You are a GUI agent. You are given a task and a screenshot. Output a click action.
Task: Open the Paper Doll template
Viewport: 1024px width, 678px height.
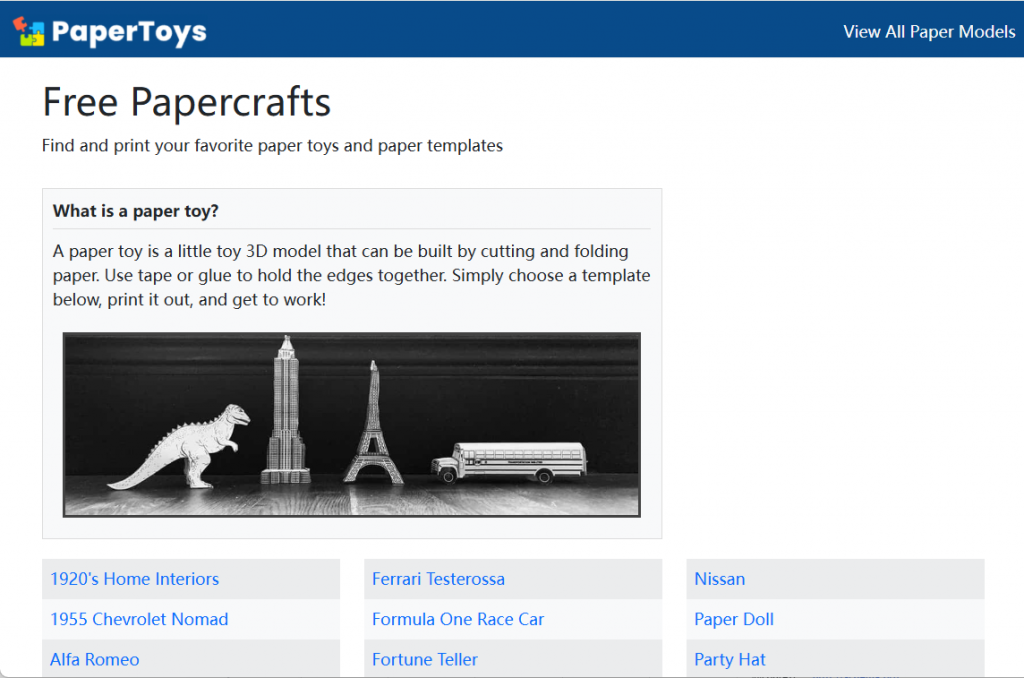pos(734,619)
